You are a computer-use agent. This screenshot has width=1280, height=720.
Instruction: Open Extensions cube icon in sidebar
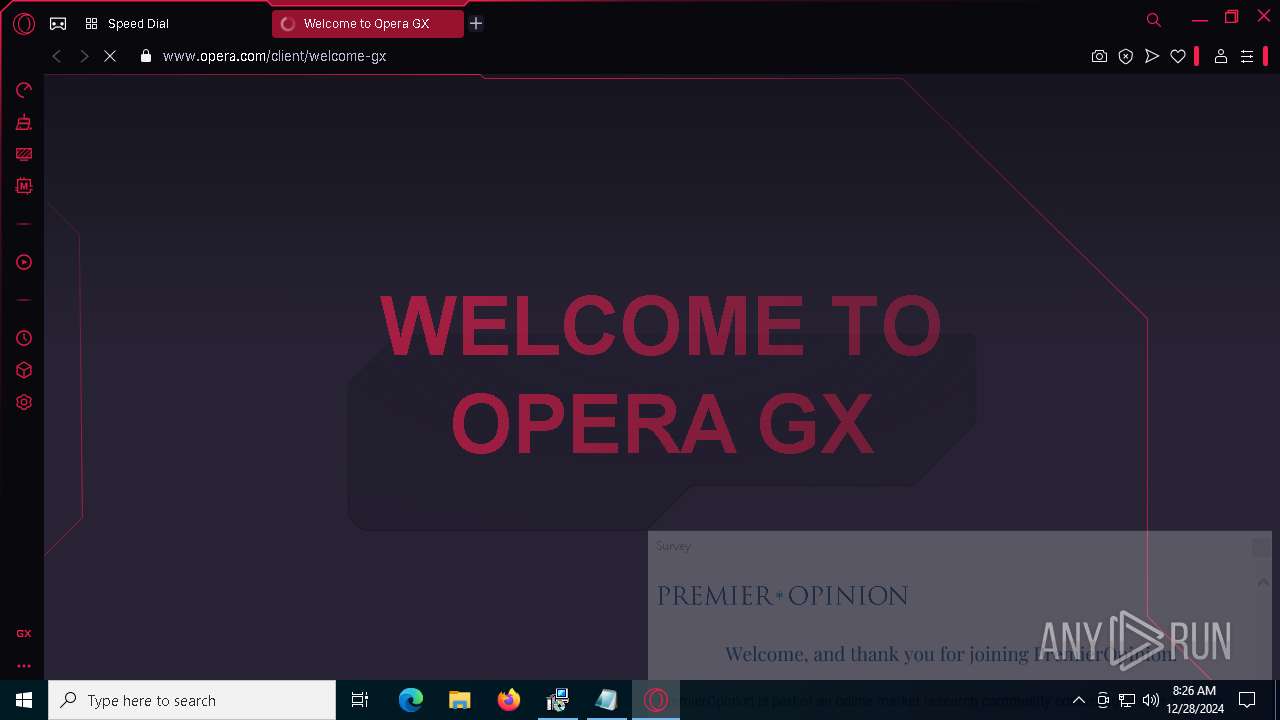click(x=24, y=370)
